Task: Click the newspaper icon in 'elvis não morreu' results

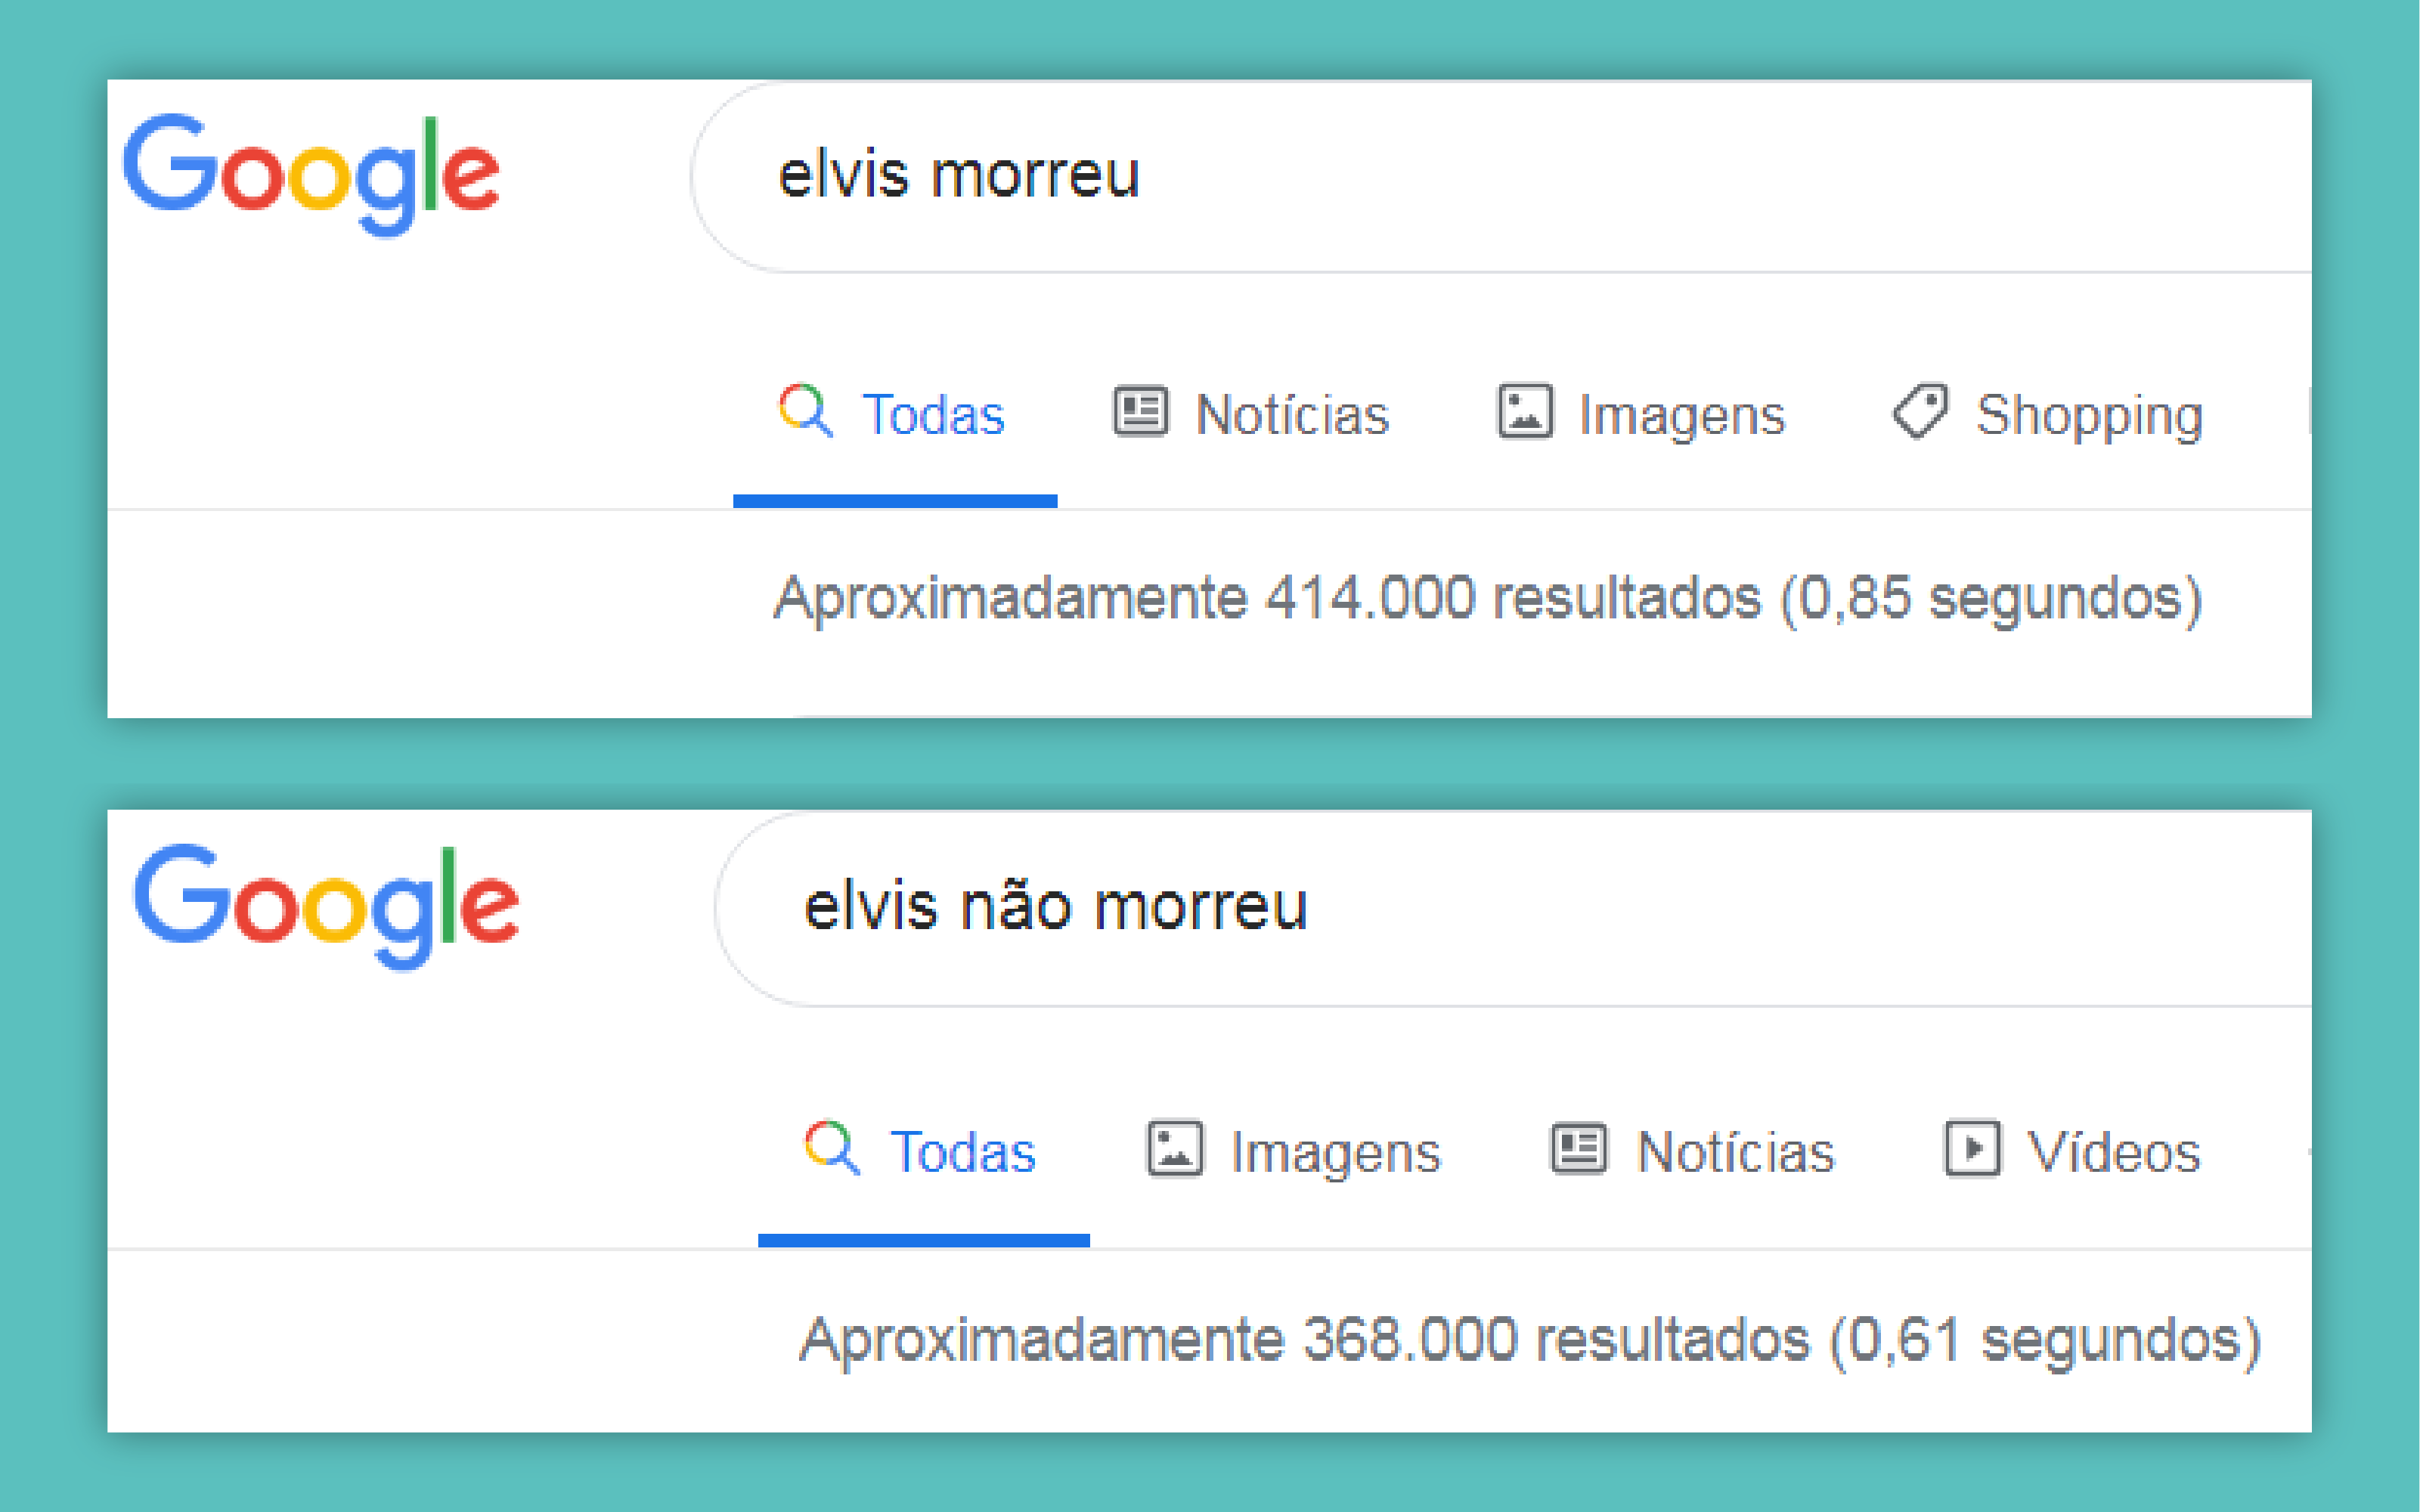Action: (x=1579, y=1148)
